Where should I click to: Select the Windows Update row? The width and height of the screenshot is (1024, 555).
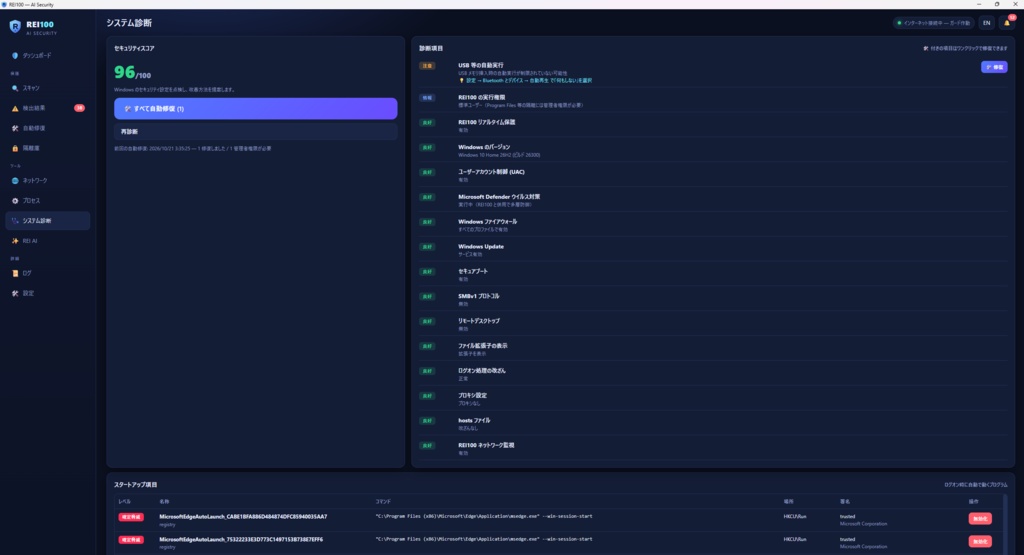click(713, 249)
